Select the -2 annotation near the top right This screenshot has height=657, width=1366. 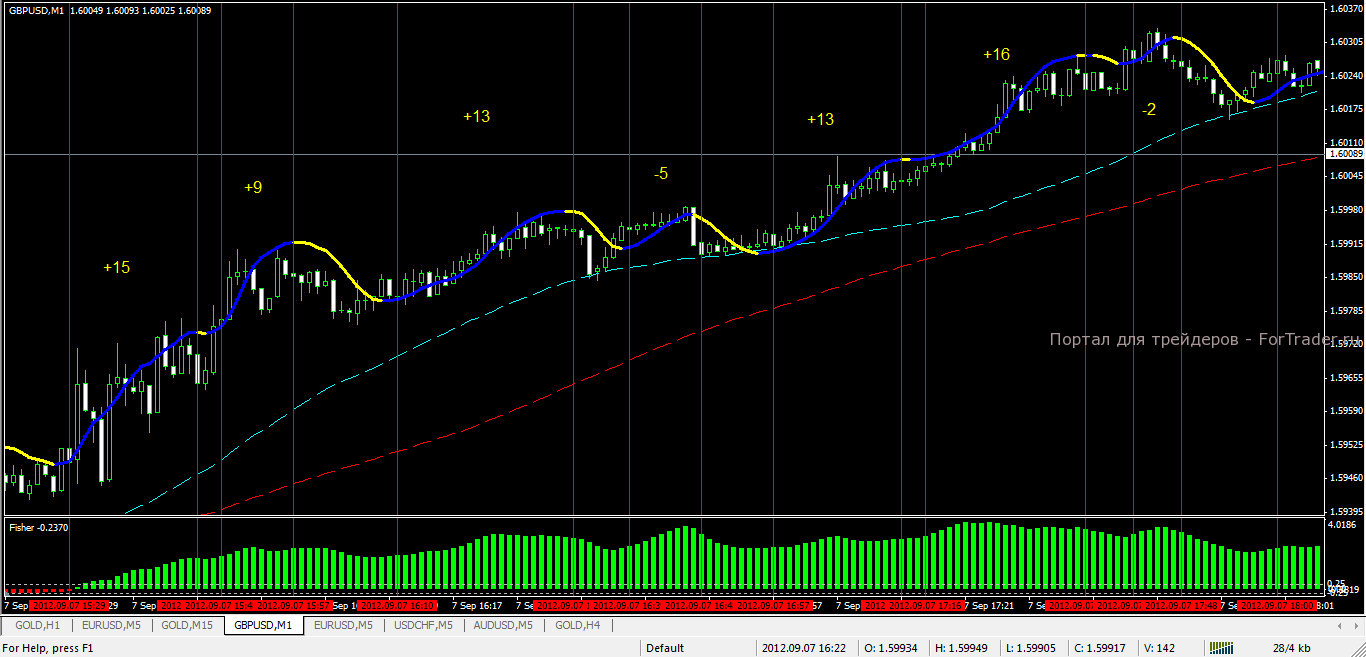tap(1149, 110)
